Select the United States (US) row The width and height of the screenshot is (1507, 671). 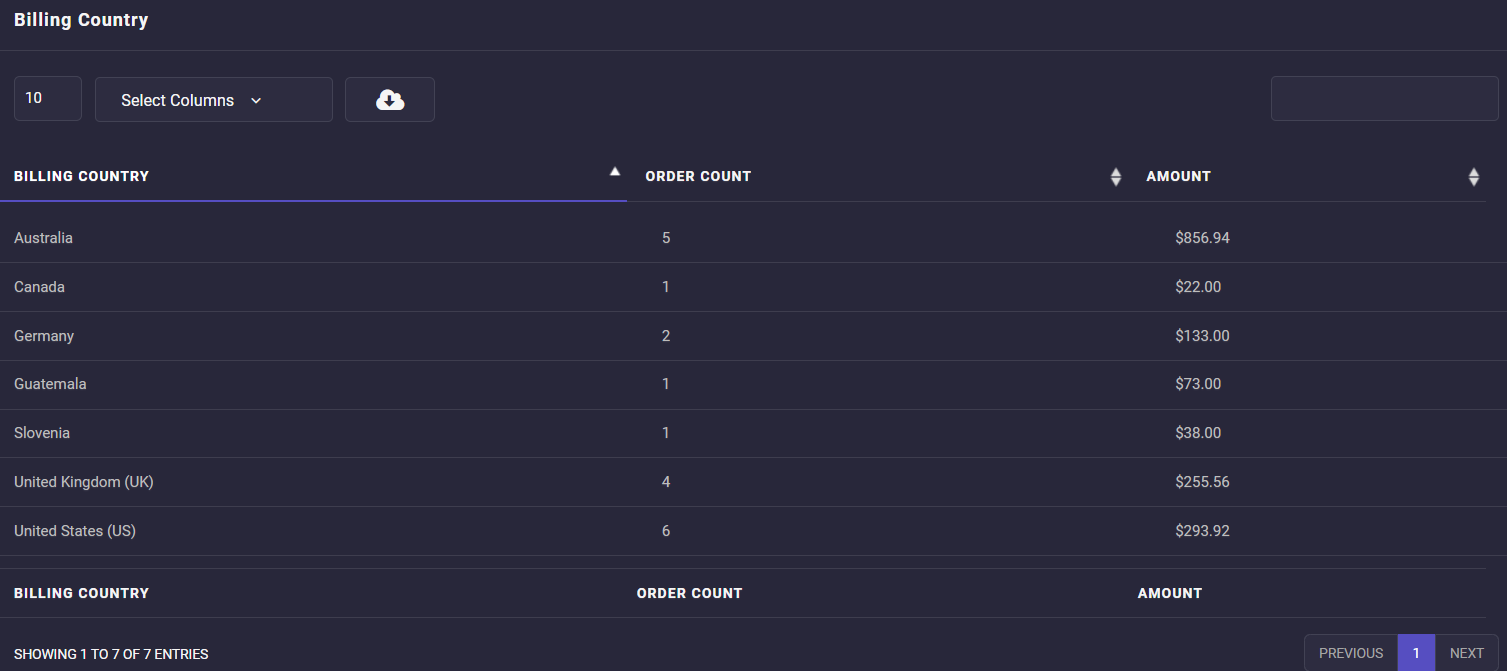click(75, 531)
